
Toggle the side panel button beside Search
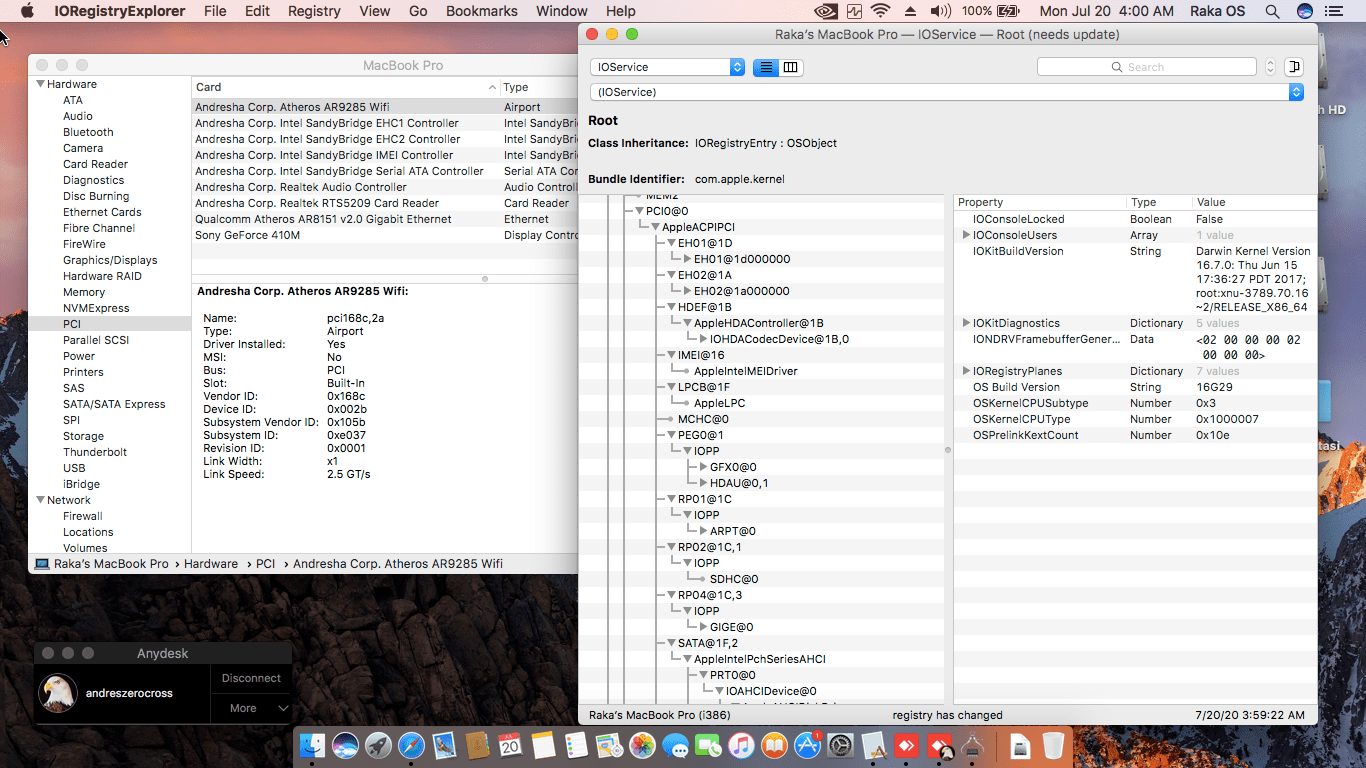coord(1295,67)
